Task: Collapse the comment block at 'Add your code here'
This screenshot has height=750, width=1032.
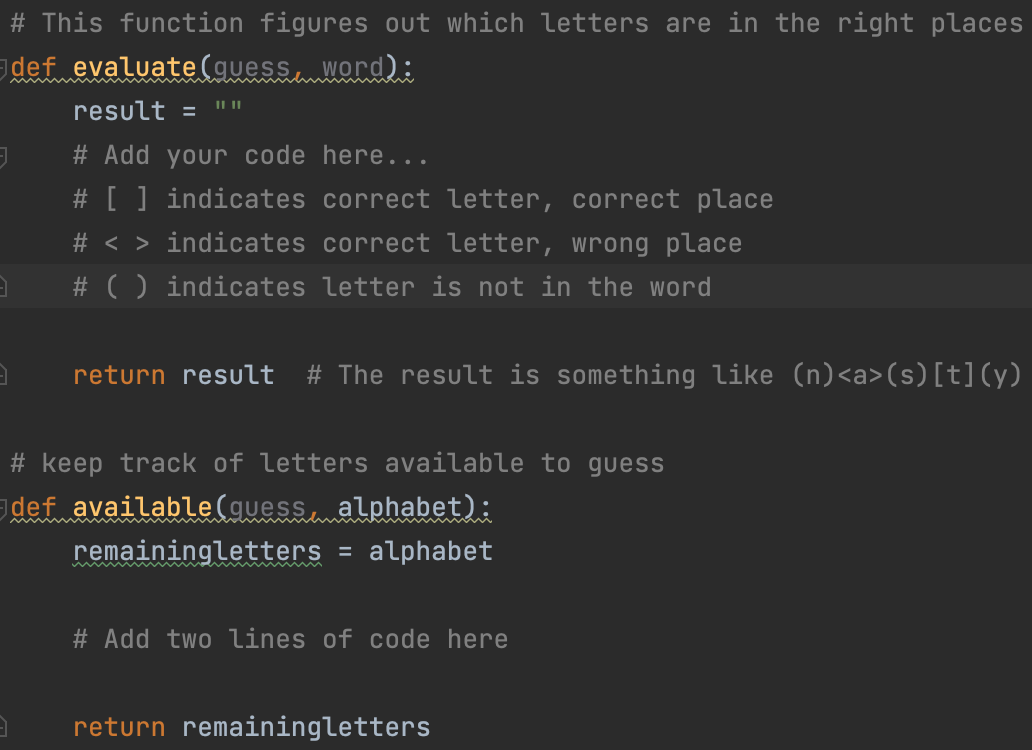Action: click(3, 156)
